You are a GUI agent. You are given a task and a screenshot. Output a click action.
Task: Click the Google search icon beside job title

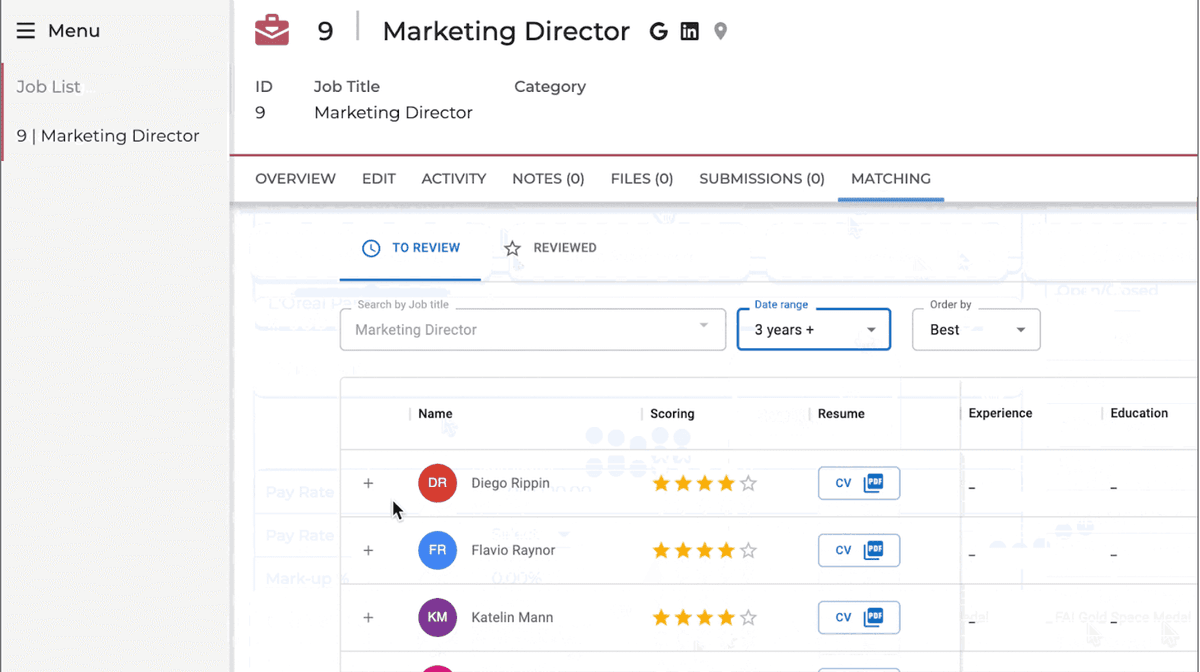click(x=658, y=31)
